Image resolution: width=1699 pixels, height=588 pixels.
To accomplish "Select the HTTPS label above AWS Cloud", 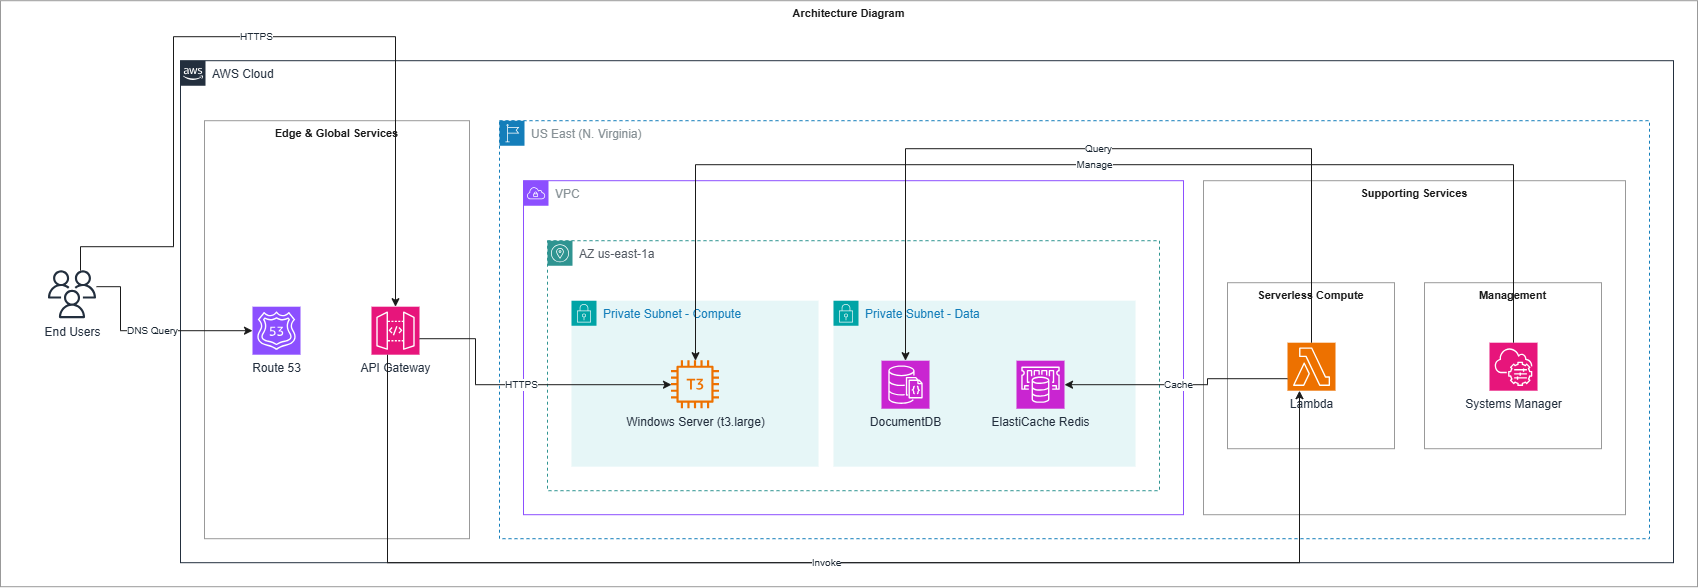I will [x=256, y=37].
